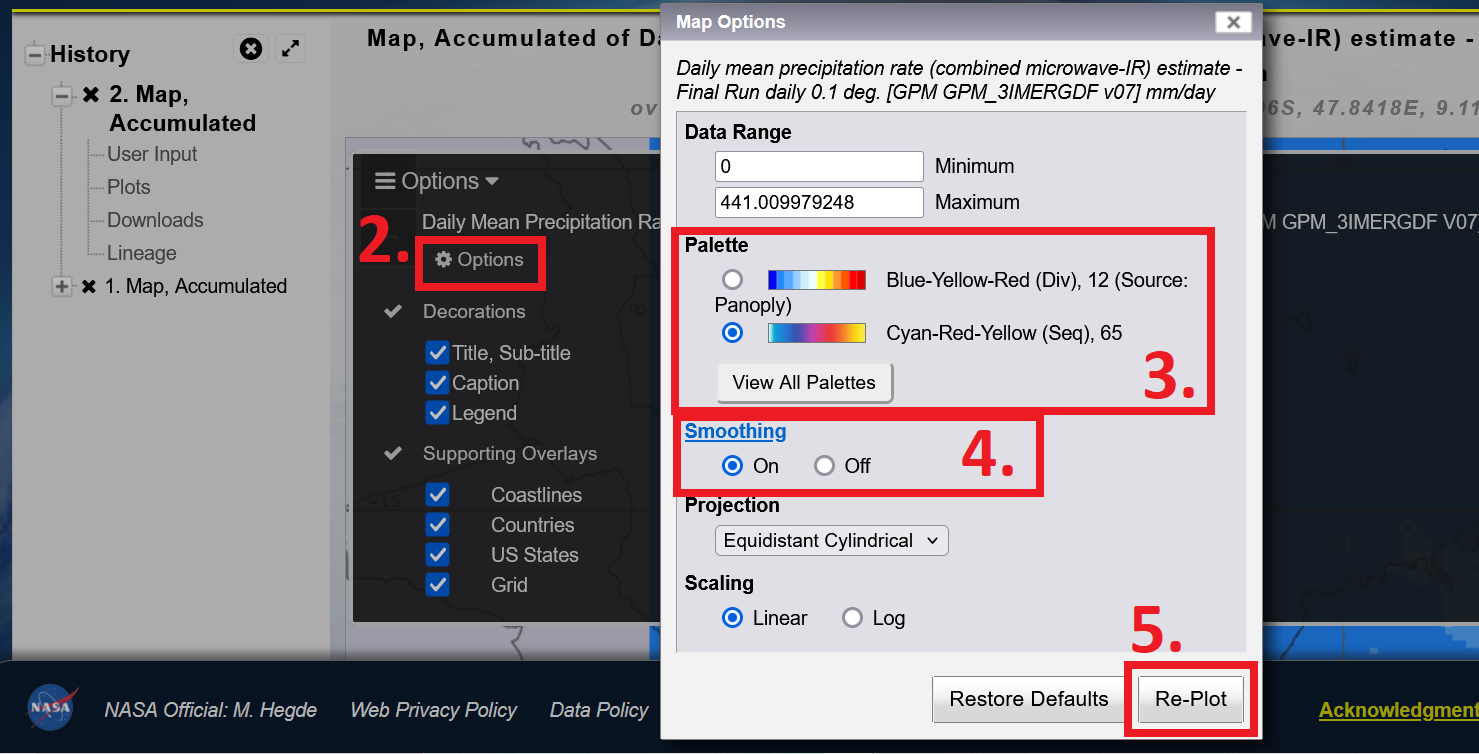Delete history item 1 using its X icon
This screenshot has width=1479, height=754.
[89, 287]
